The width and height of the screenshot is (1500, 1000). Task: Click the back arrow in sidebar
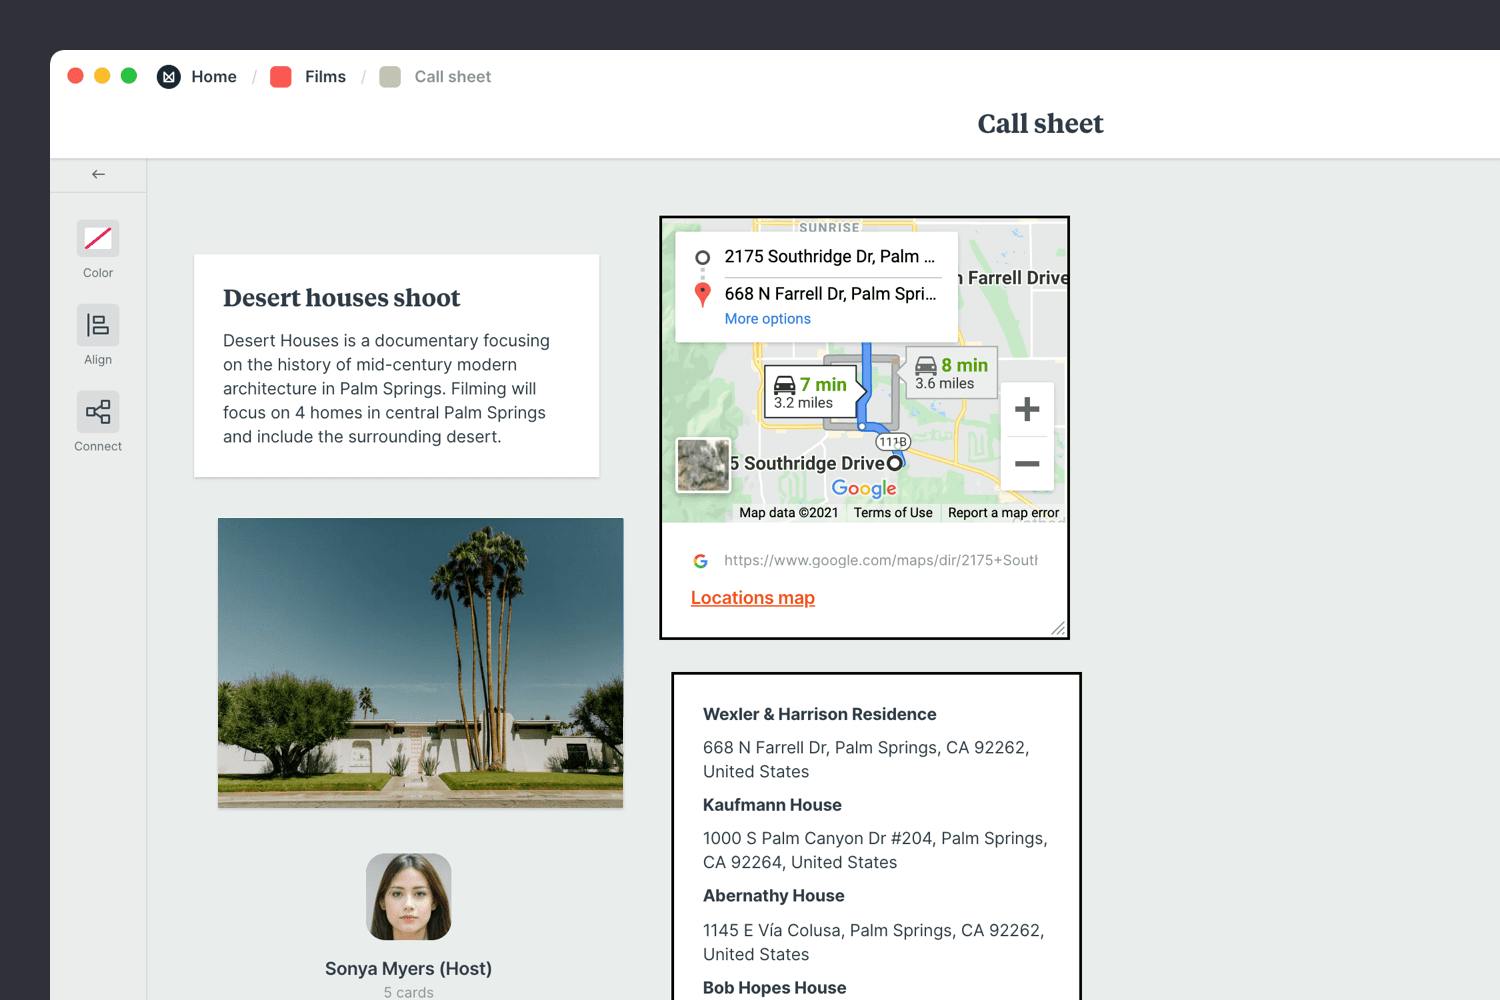click(98, 174)
